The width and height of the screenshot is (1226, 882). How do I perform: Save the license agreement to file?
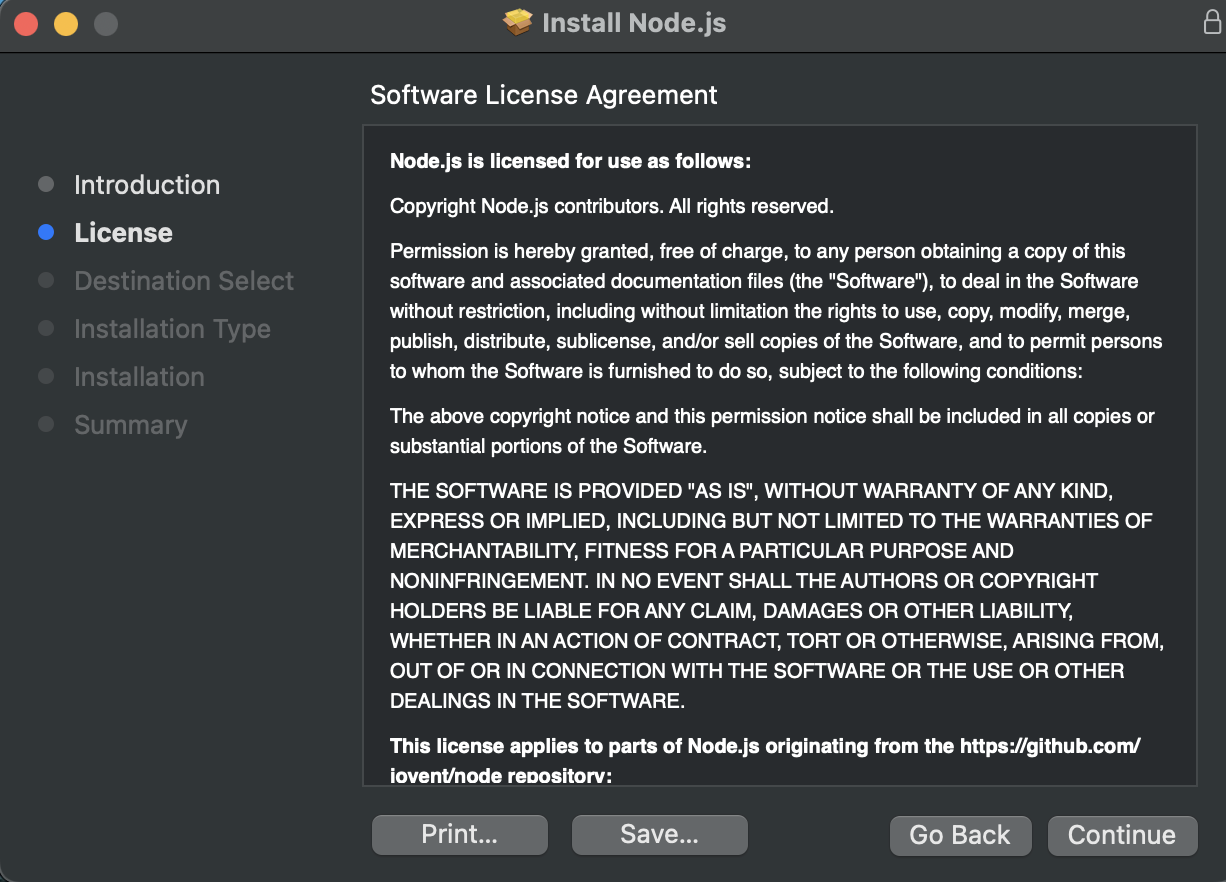660,835
